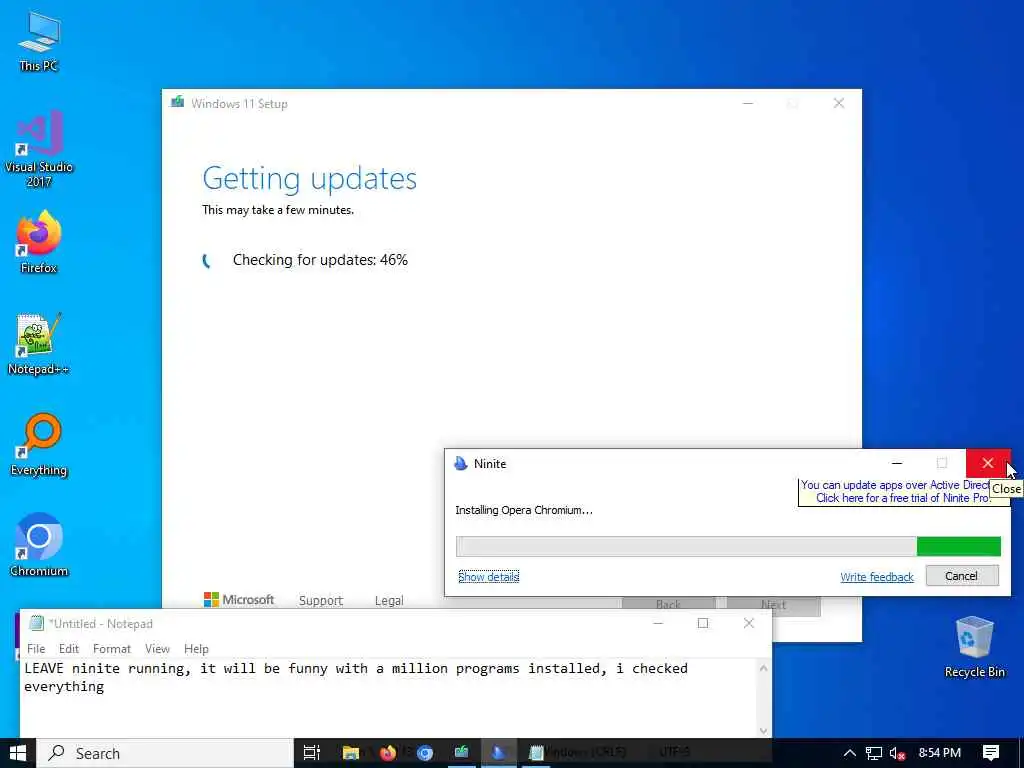Close the Untitled Notepad window
Screen dimensions: 1024x768
[x=748, y=623]
